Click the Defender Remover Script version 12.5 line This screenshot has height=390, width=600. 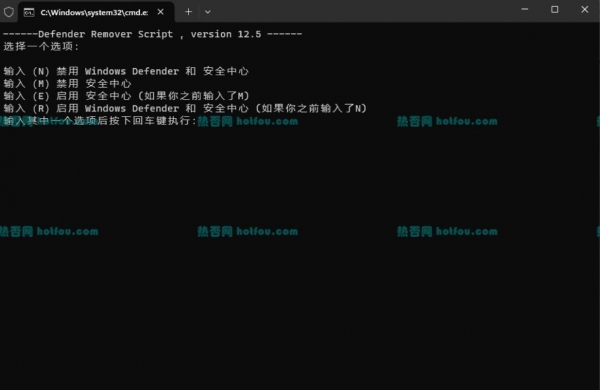[x=152, y=34]
